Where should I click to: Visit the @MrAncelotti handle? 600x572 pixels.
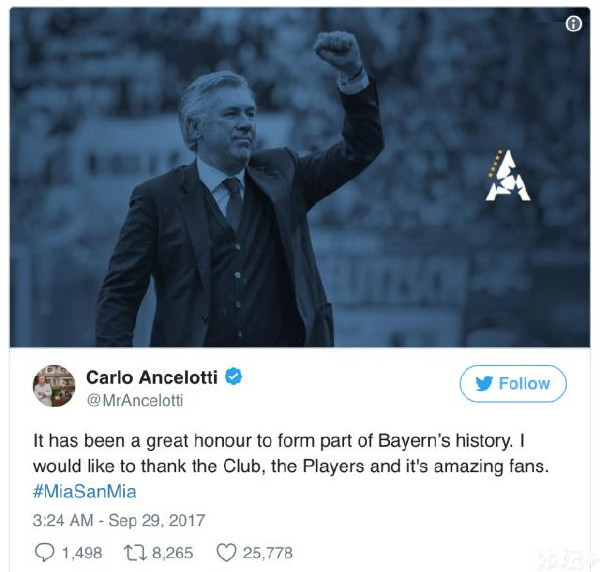click(x=136, y=400)
